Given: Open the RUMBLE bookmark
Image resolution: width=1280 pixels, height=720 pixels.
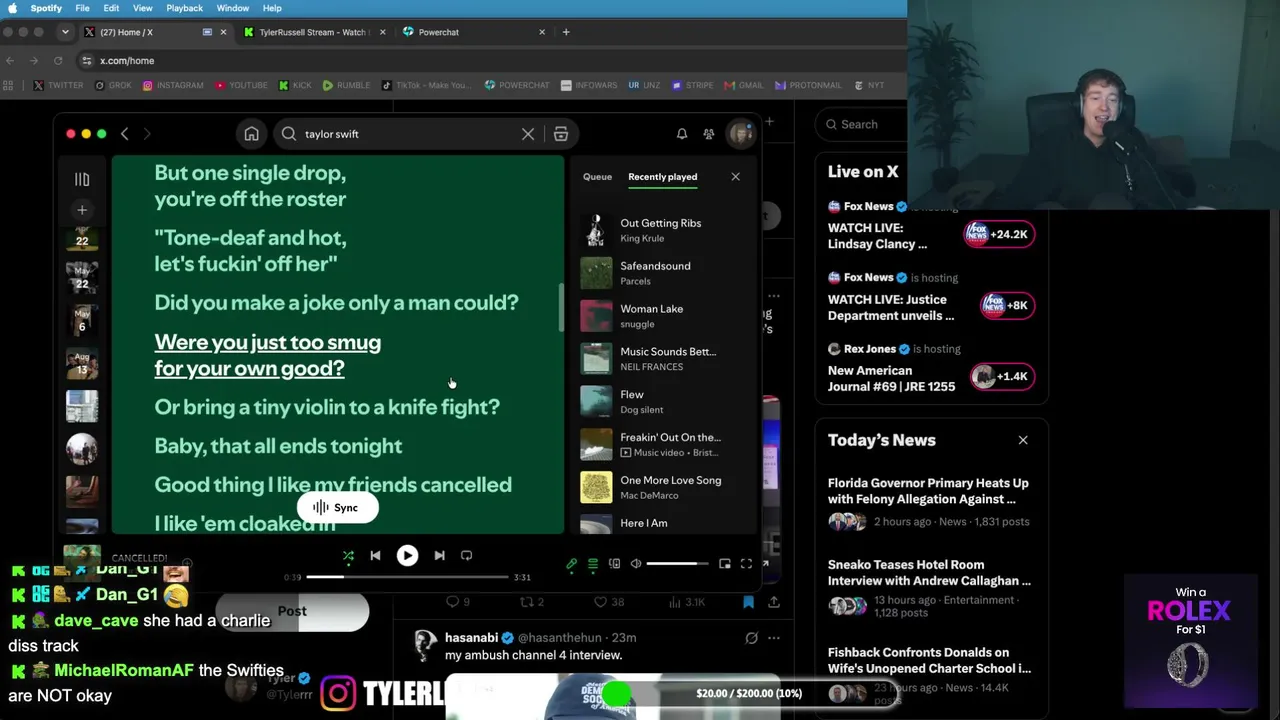Looking at the screenshot, I should (x=346, y=86).
